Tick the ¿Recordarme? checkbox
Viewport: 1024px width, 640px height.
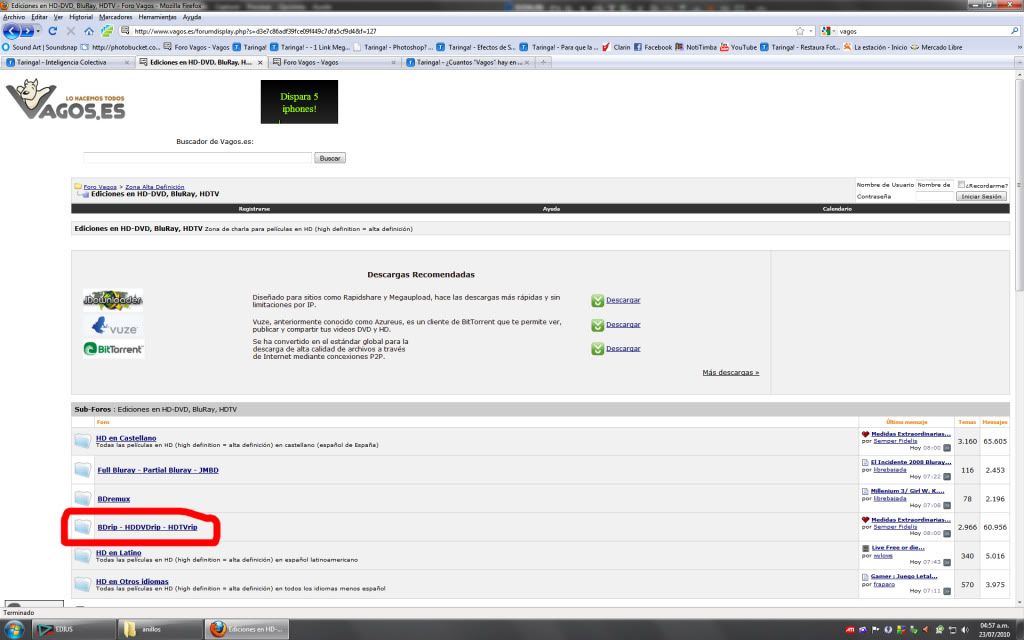tap(961, 185)
